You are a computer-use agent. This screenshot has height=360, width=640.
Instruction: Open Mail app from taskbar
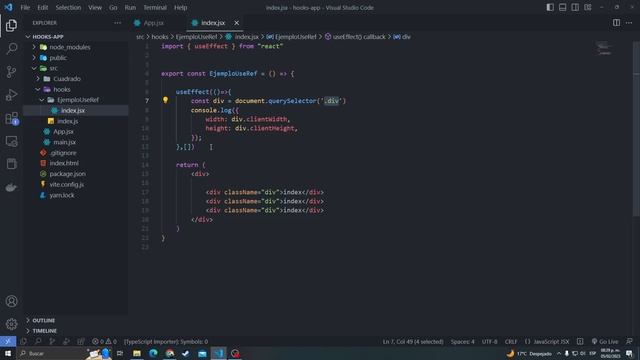click(202, 353)
